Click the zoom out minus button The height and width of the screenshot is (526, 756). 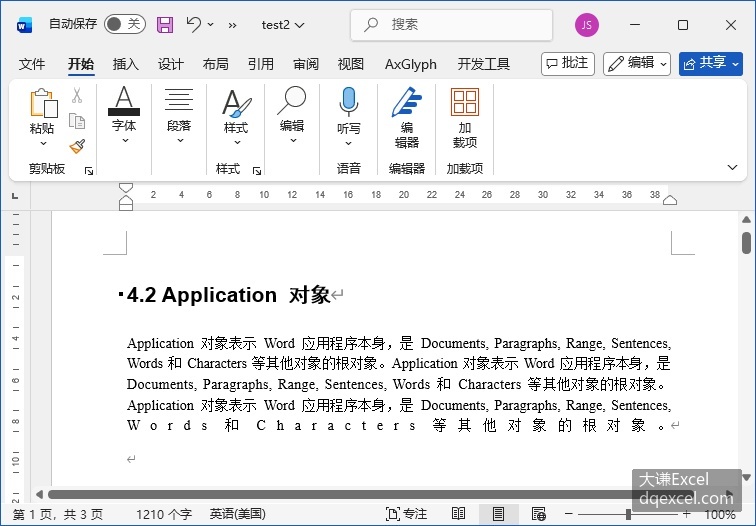pos(569,514)
